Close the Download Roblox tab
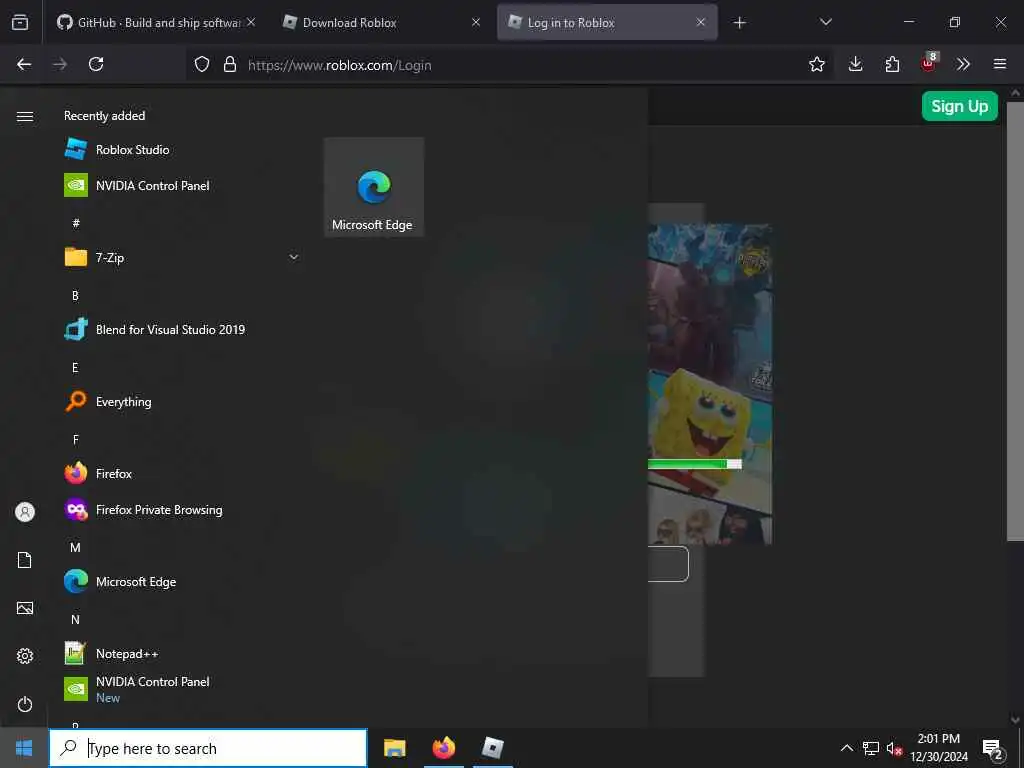This screenshot has width=1024, height=768. coord(476,22)
